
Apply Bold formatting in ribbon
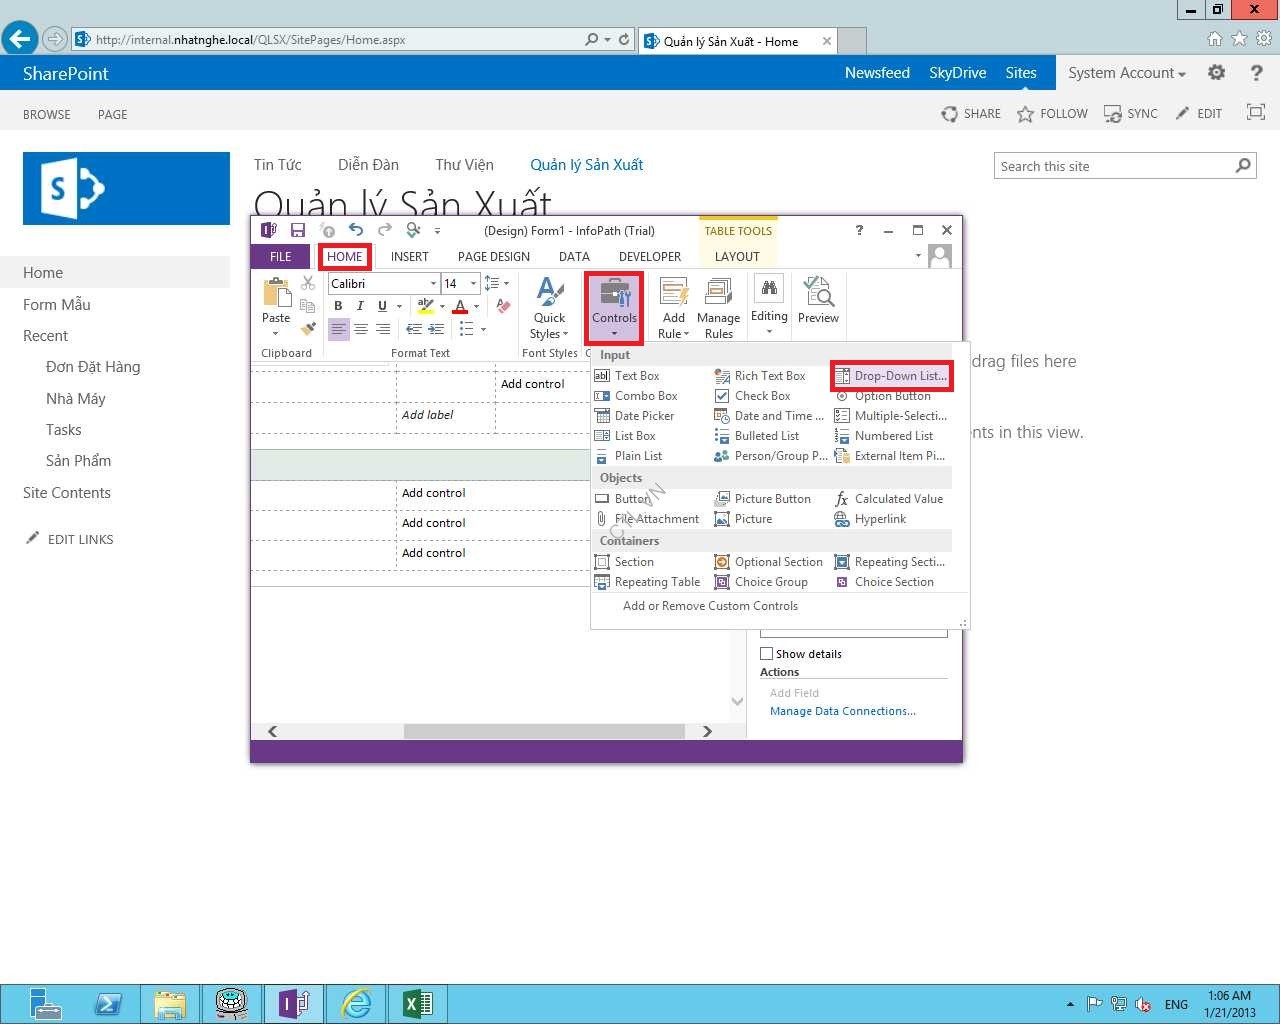(338, 306)
